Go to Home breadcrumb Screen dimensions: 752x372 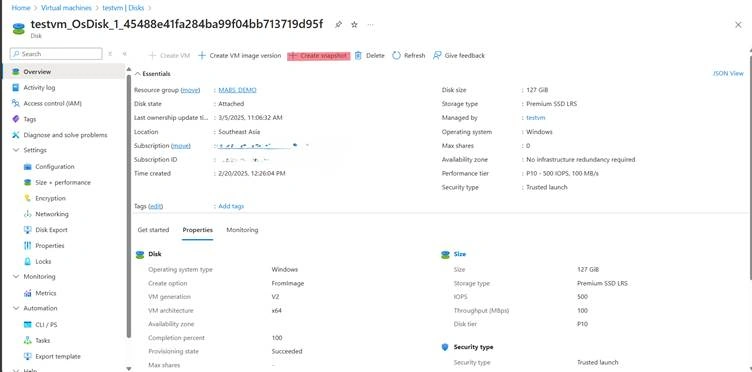click(x=21, y=8)
